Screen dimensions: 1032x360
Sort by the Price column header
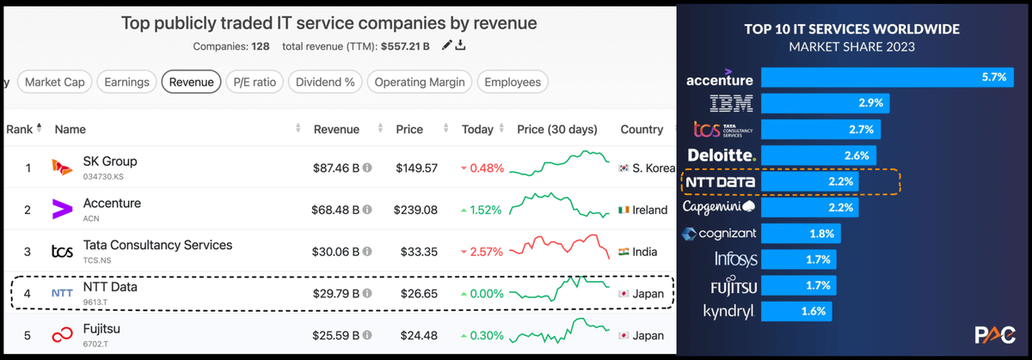(x=409, y=130)
